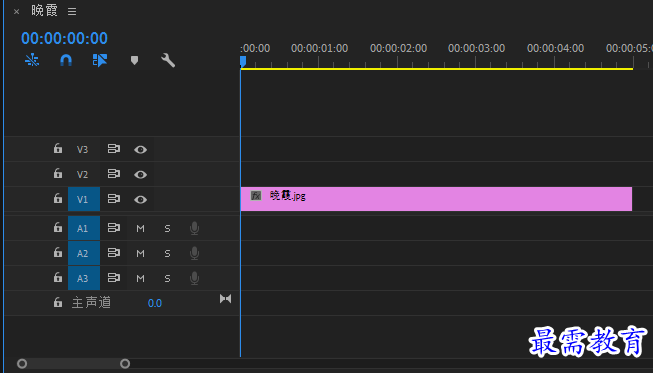Click the master track expand arrows icon
Screen dimensions: 653x373
click(225, 298)
